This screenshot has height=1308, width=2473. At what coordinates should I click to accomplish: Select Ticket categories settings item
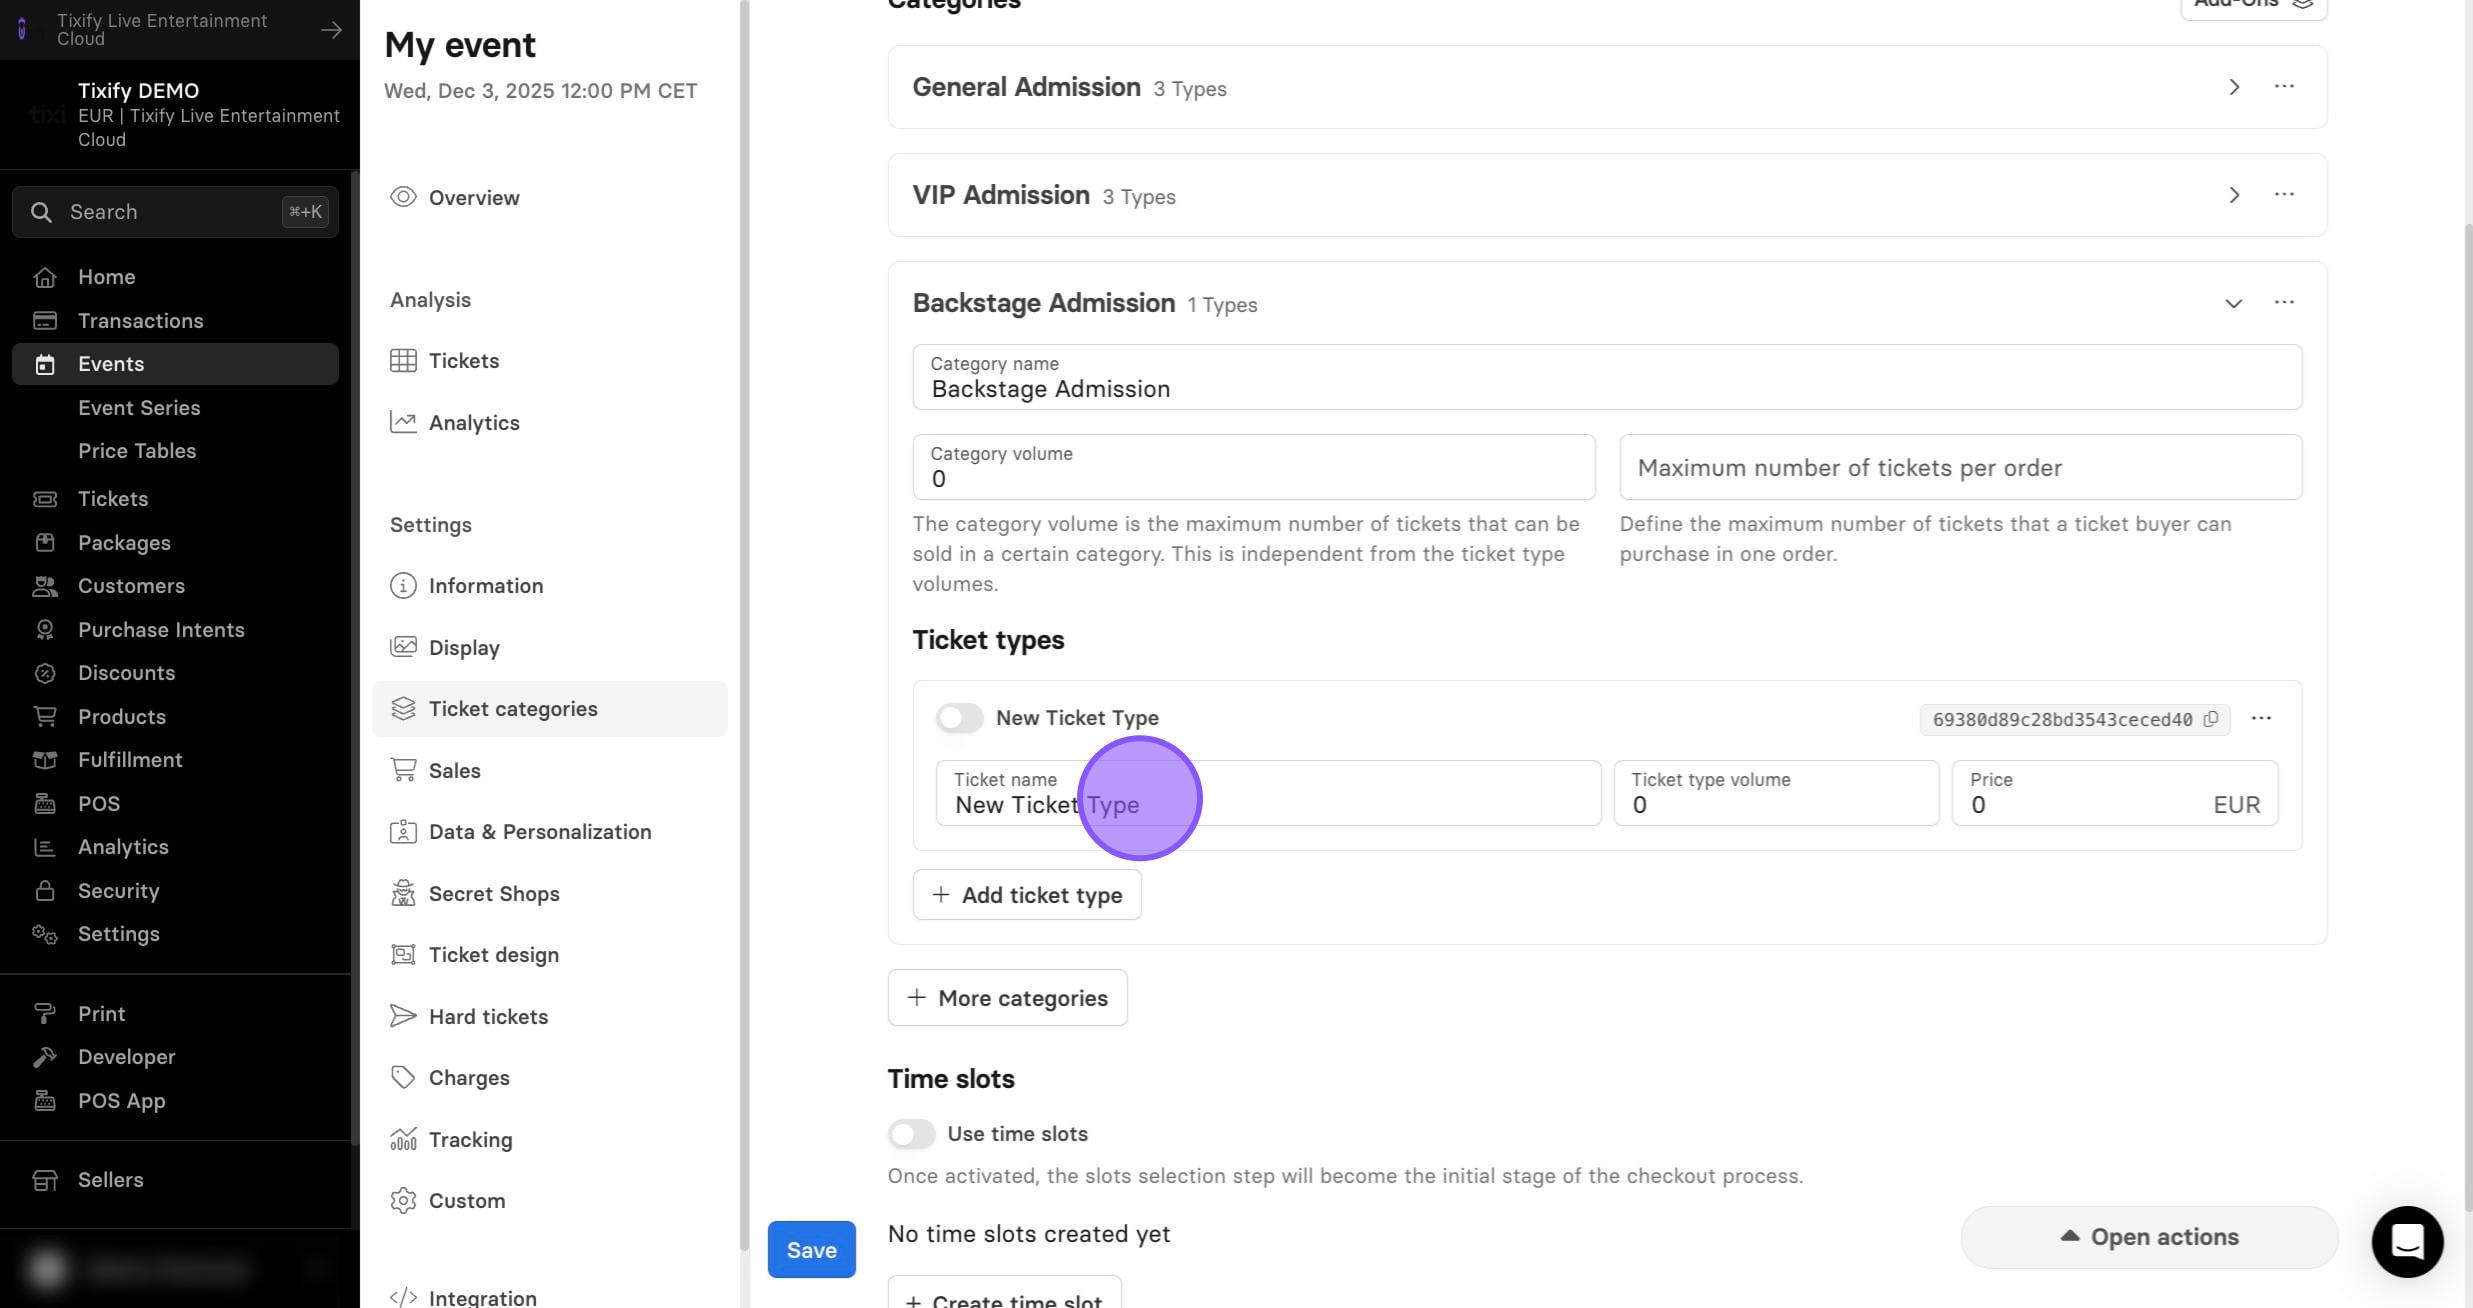click(549, 709)
